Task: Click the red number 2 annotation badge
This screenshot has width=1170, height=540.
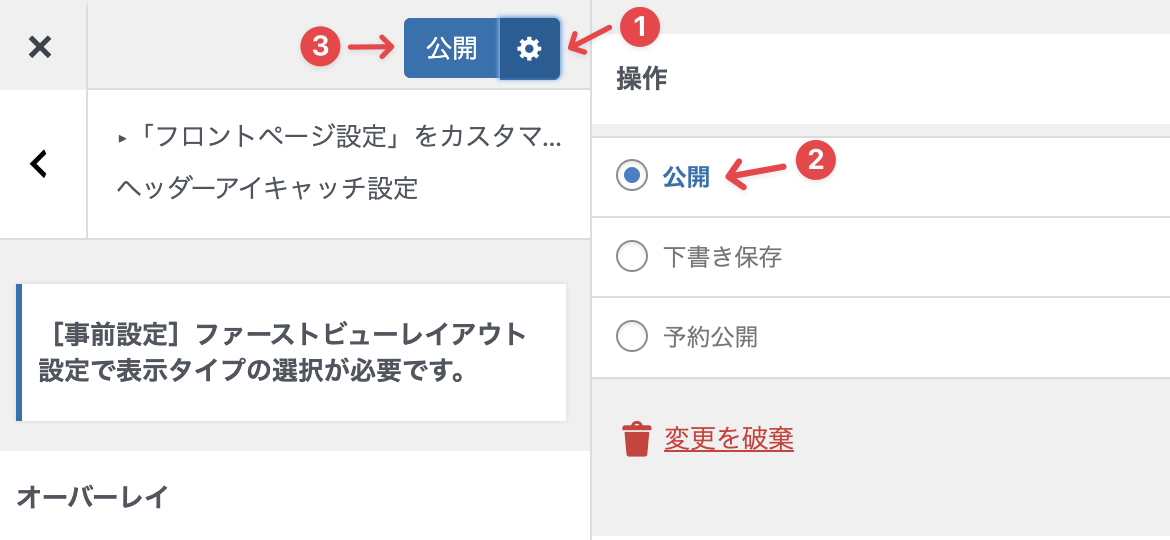Action: coord(815,159)
